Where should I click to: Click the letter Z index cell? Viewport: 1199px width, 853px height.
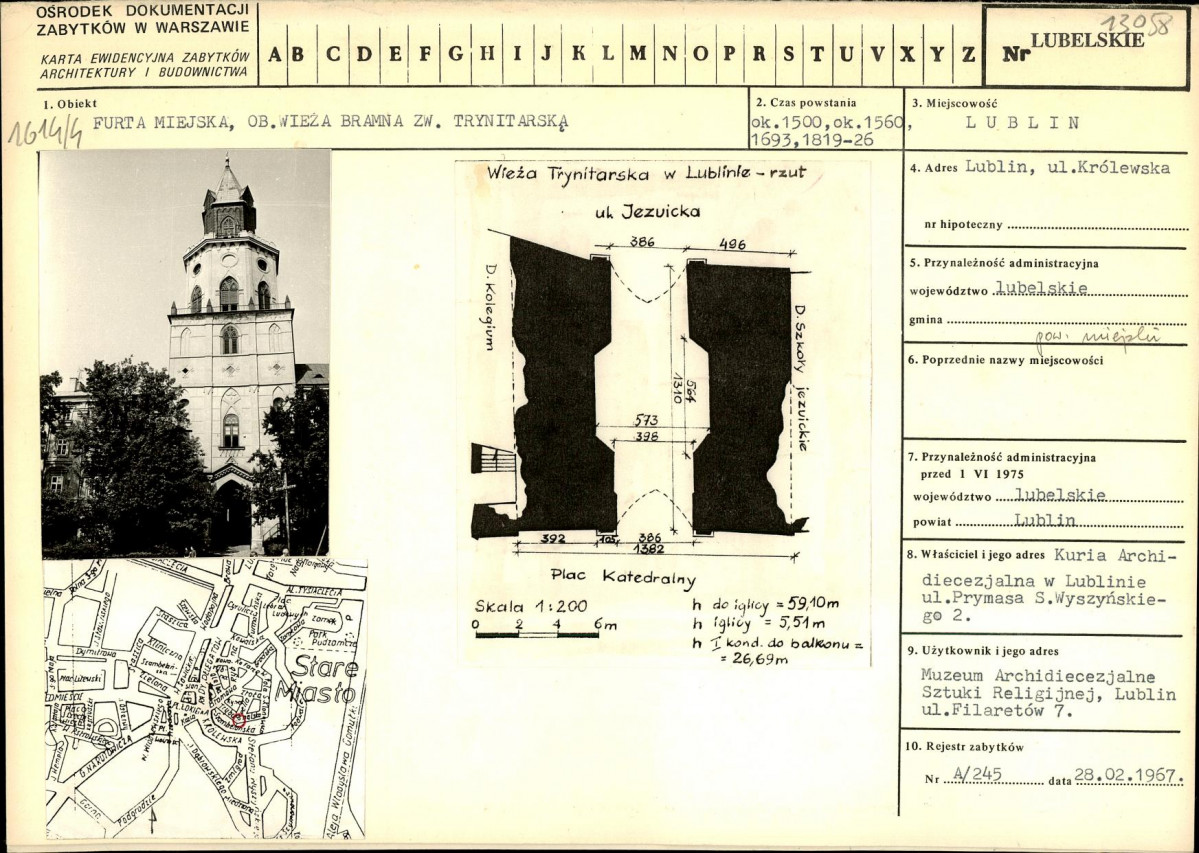click(967, 54)
